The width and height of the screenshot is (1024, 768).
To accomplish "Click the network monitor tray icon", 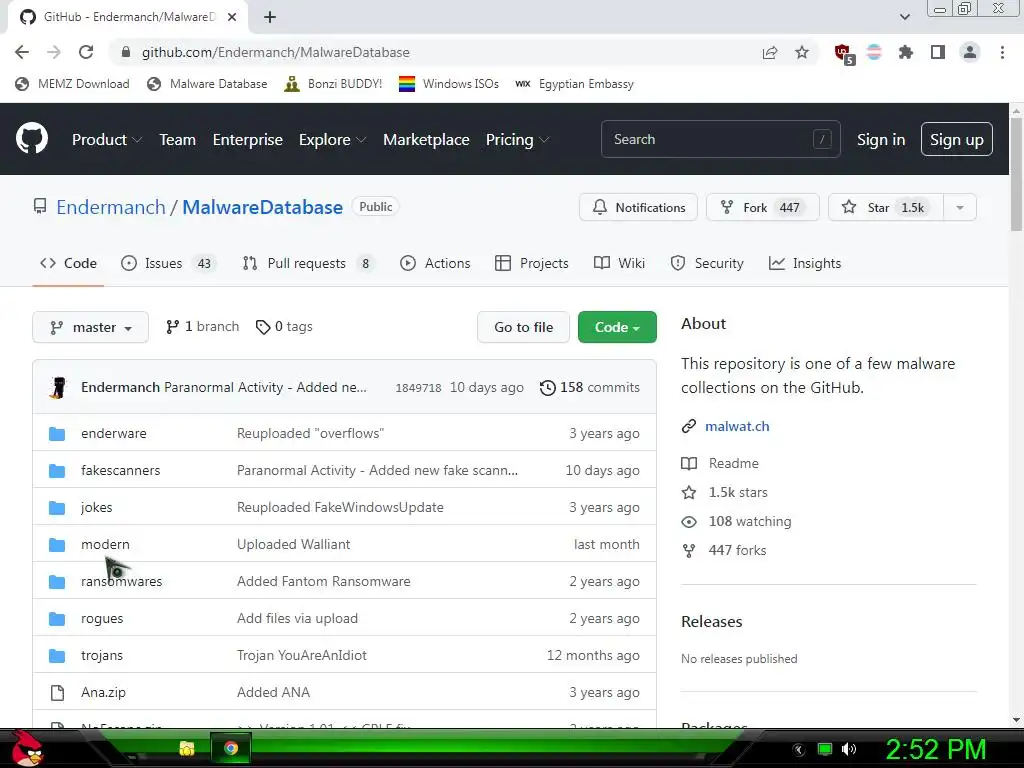I will 825,749.
